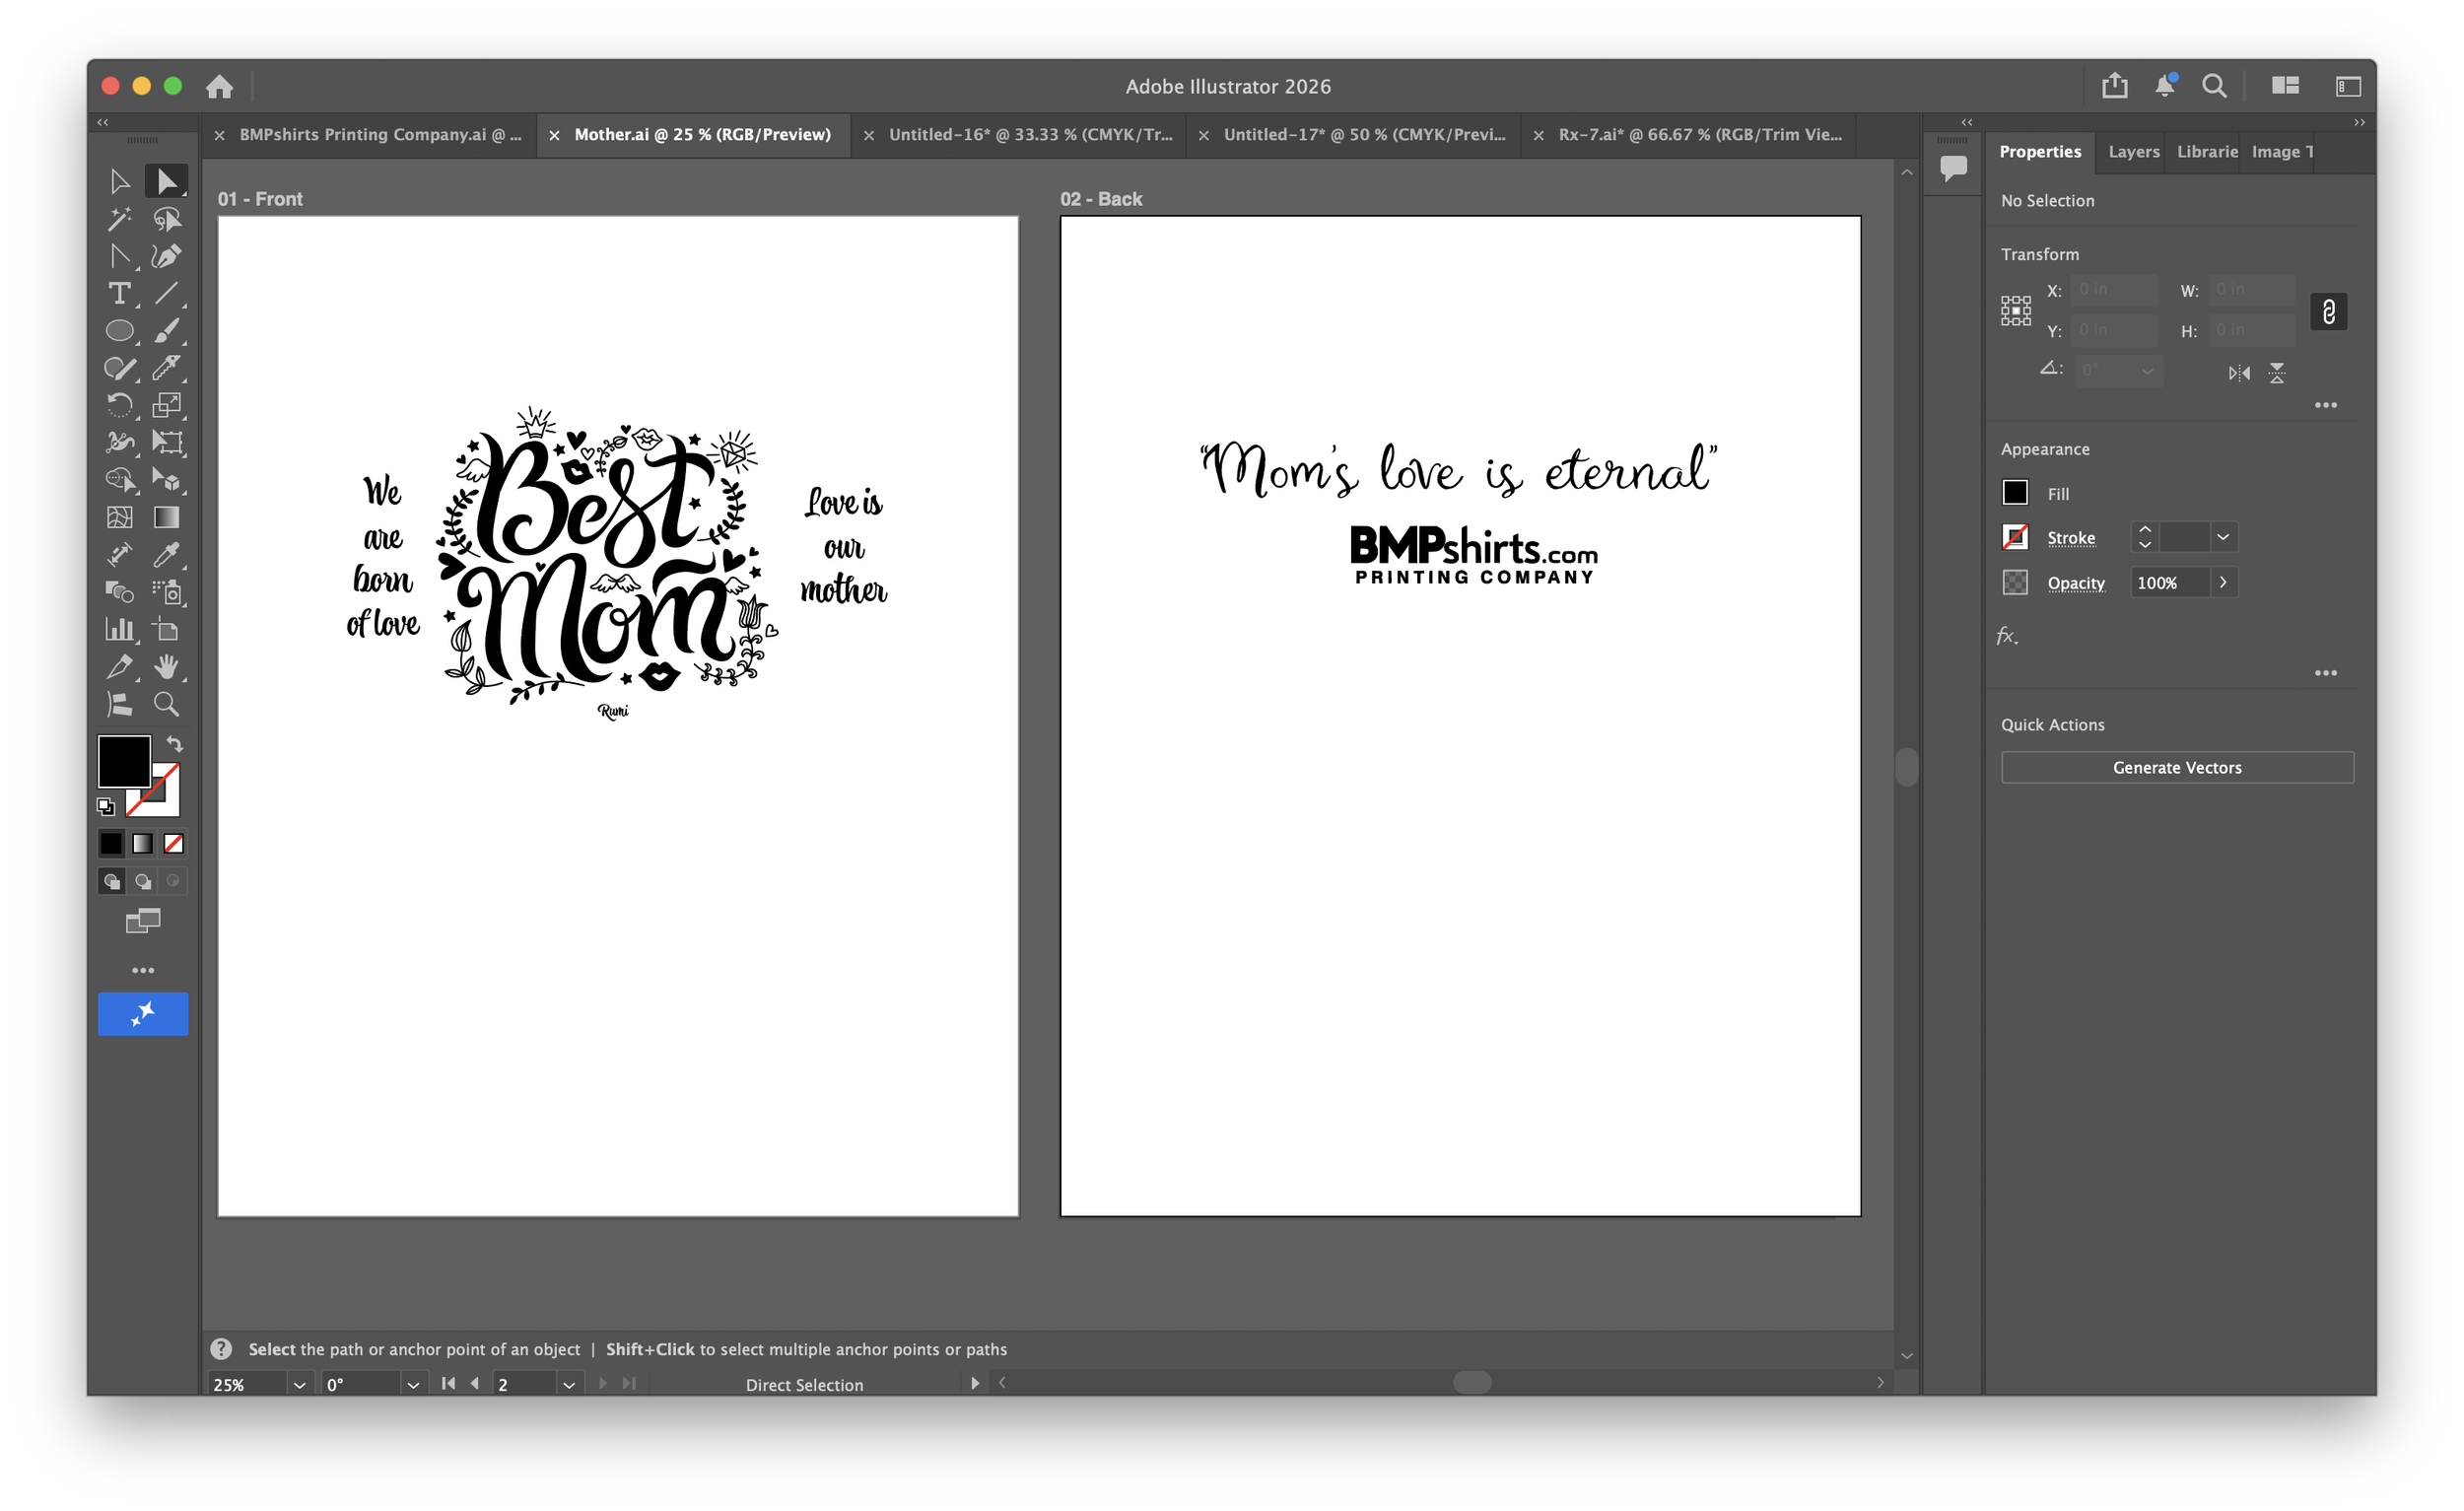The height and width of the screenshot is (1511, 2464).
Task: Expand the Opacity slider arrow
Action: [x=2223, y=582]
